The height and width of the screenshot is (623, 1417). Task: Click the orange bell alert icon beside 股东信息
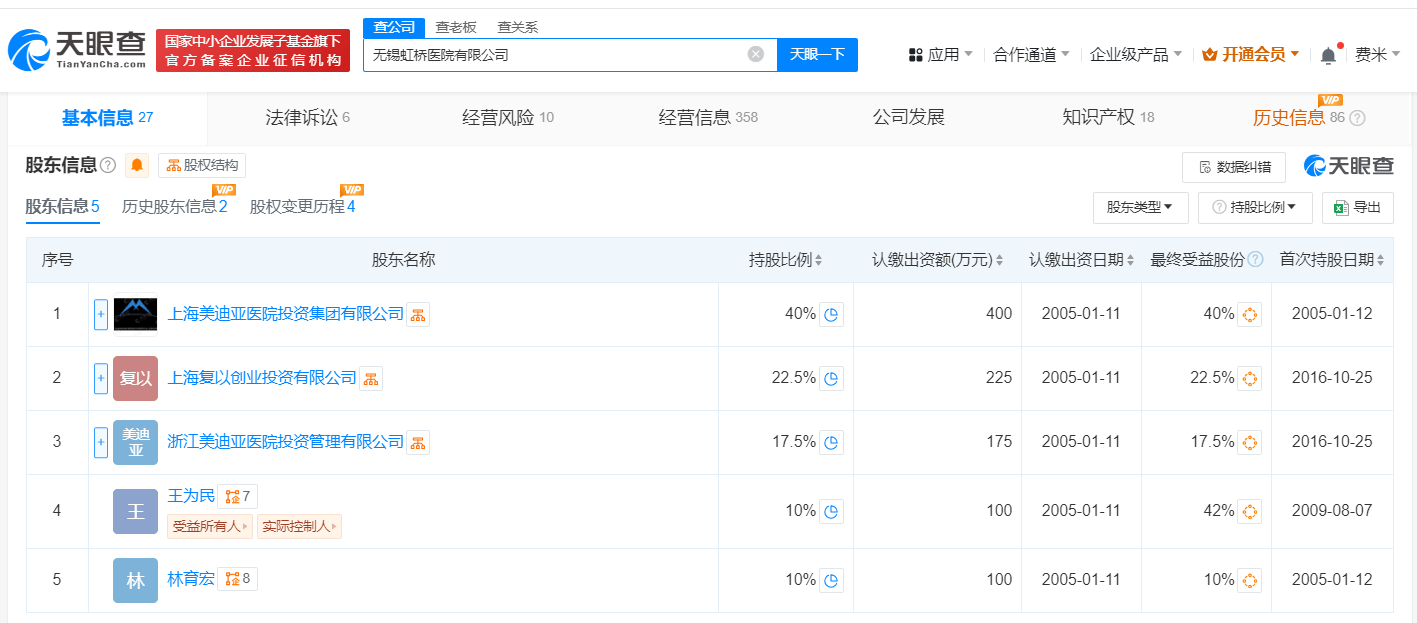137,165
